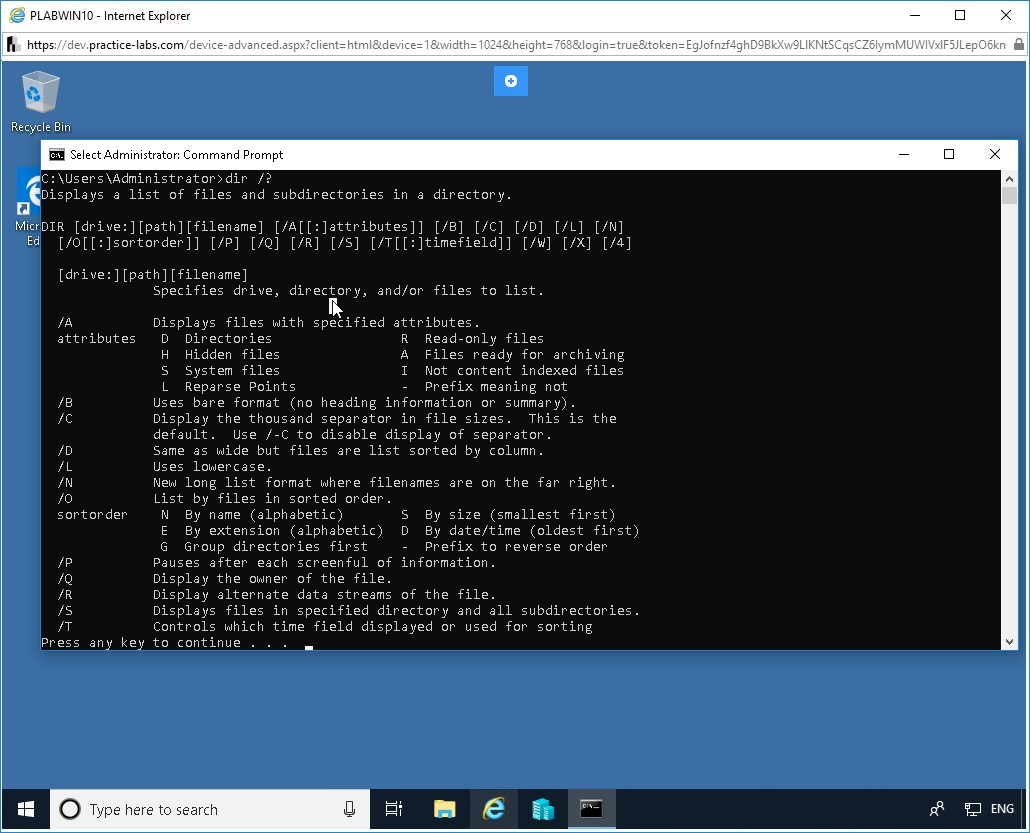
Task: Click the Command Prompt title bar system icon
Action: (x=56, y=155)
